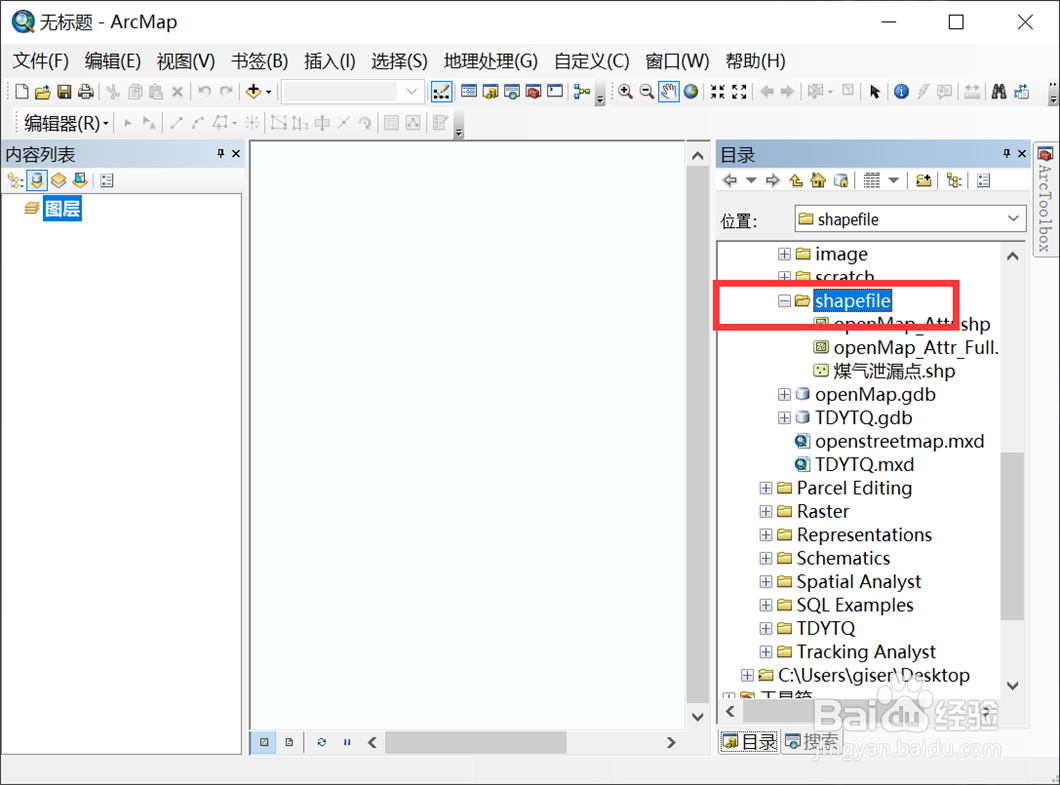Image resolution: width=1060 pixels, height=785 pixels.
Task: Open the Add Data dropdown arrow
Action: [269, 91]
